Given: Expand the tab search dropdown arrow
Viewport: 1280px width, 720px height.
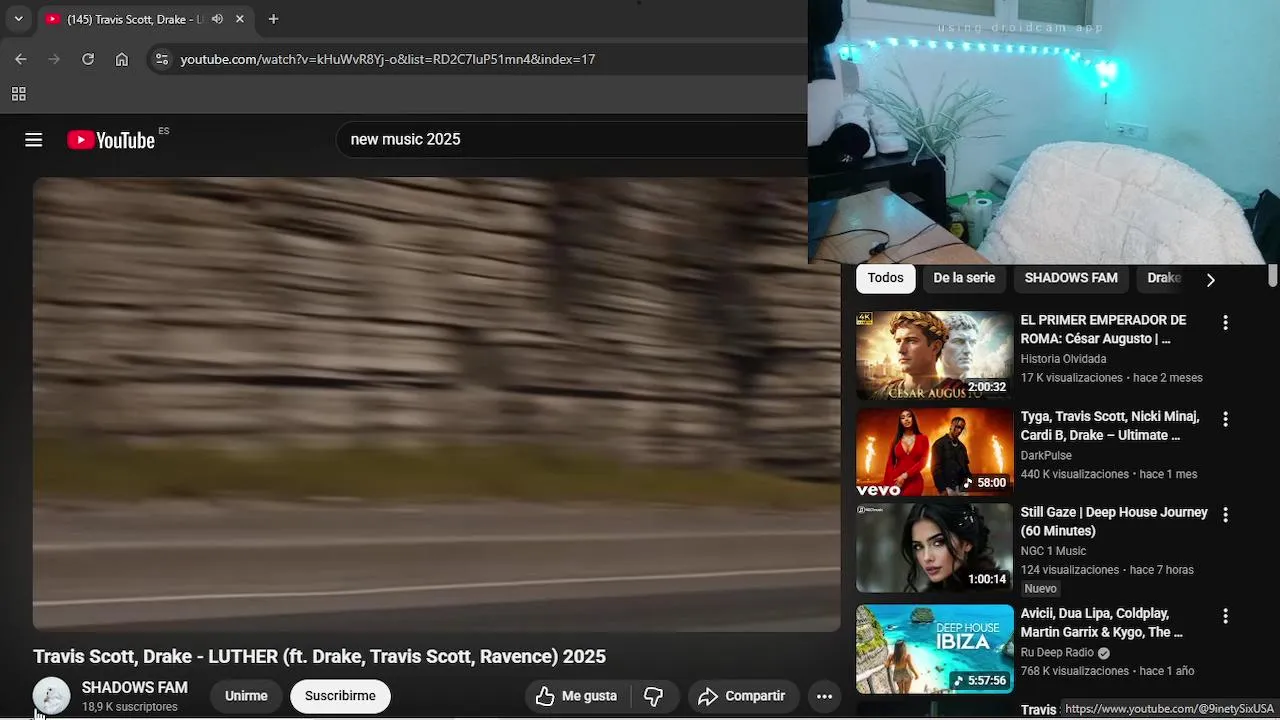Looking at the screenshot, I should pyautogui.click(x=18, y=19).
